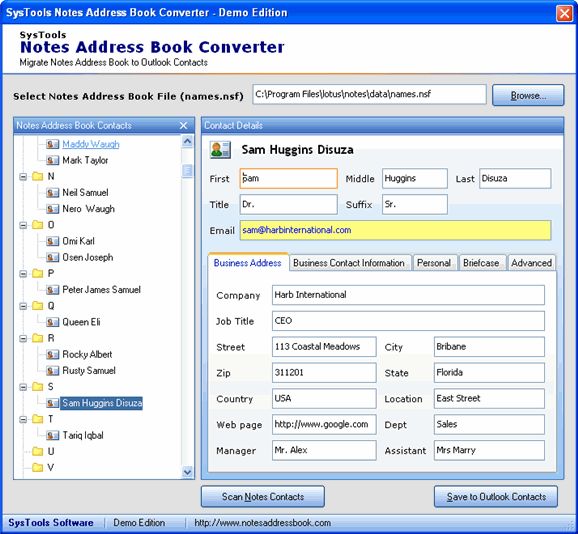Click the names.nsf file path field

(x=369, y=94)
